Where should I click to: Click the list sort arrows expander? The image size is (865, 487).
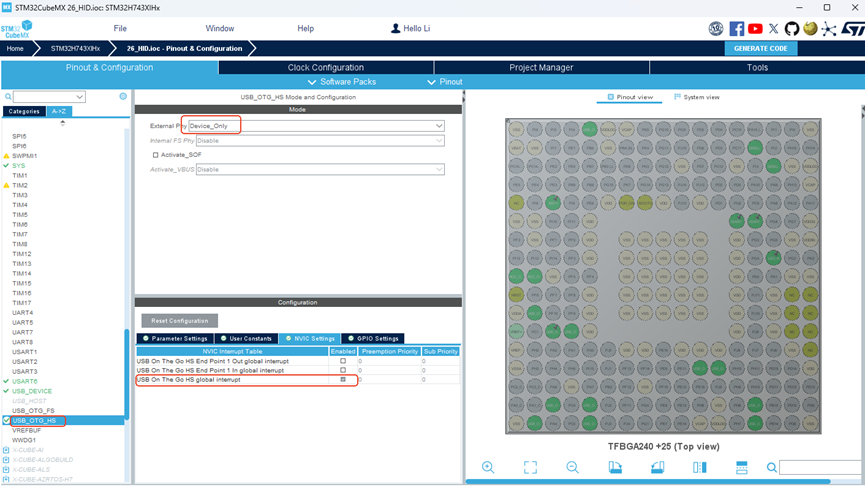pos(62,123)
